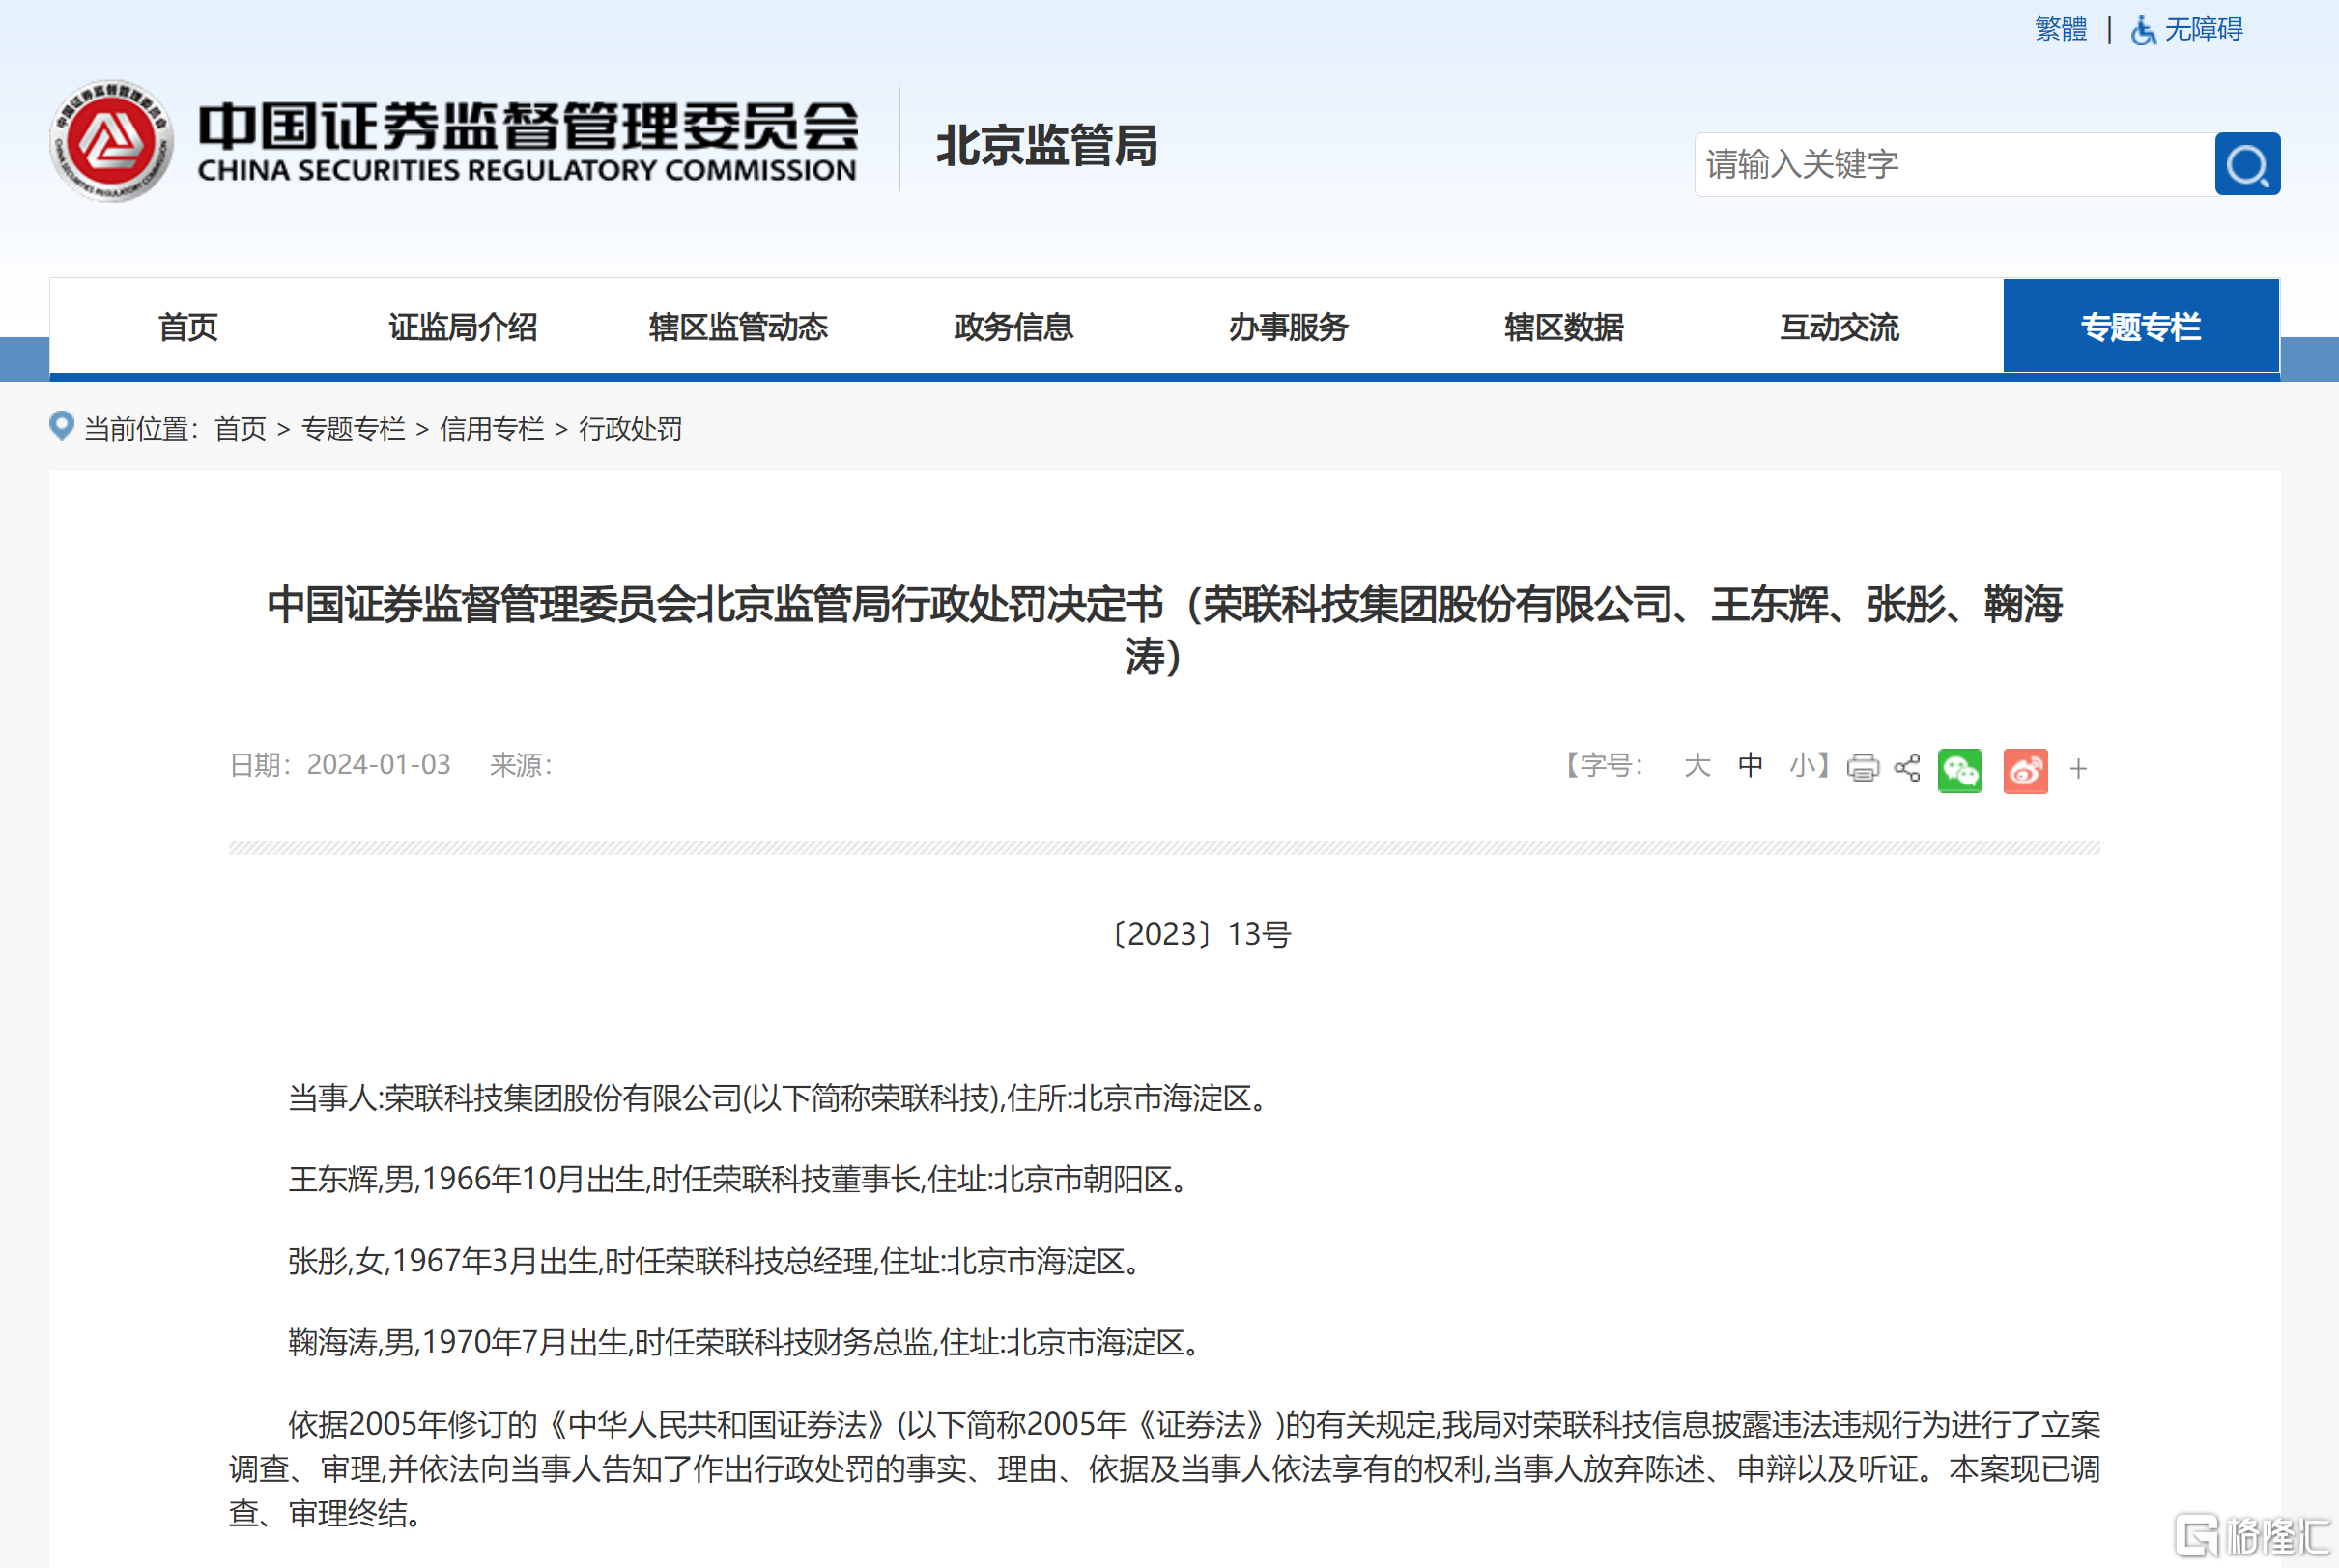Share article via WeChat icon
Viewport: 2339px width, 1568px height.
tap(1959, 770)
